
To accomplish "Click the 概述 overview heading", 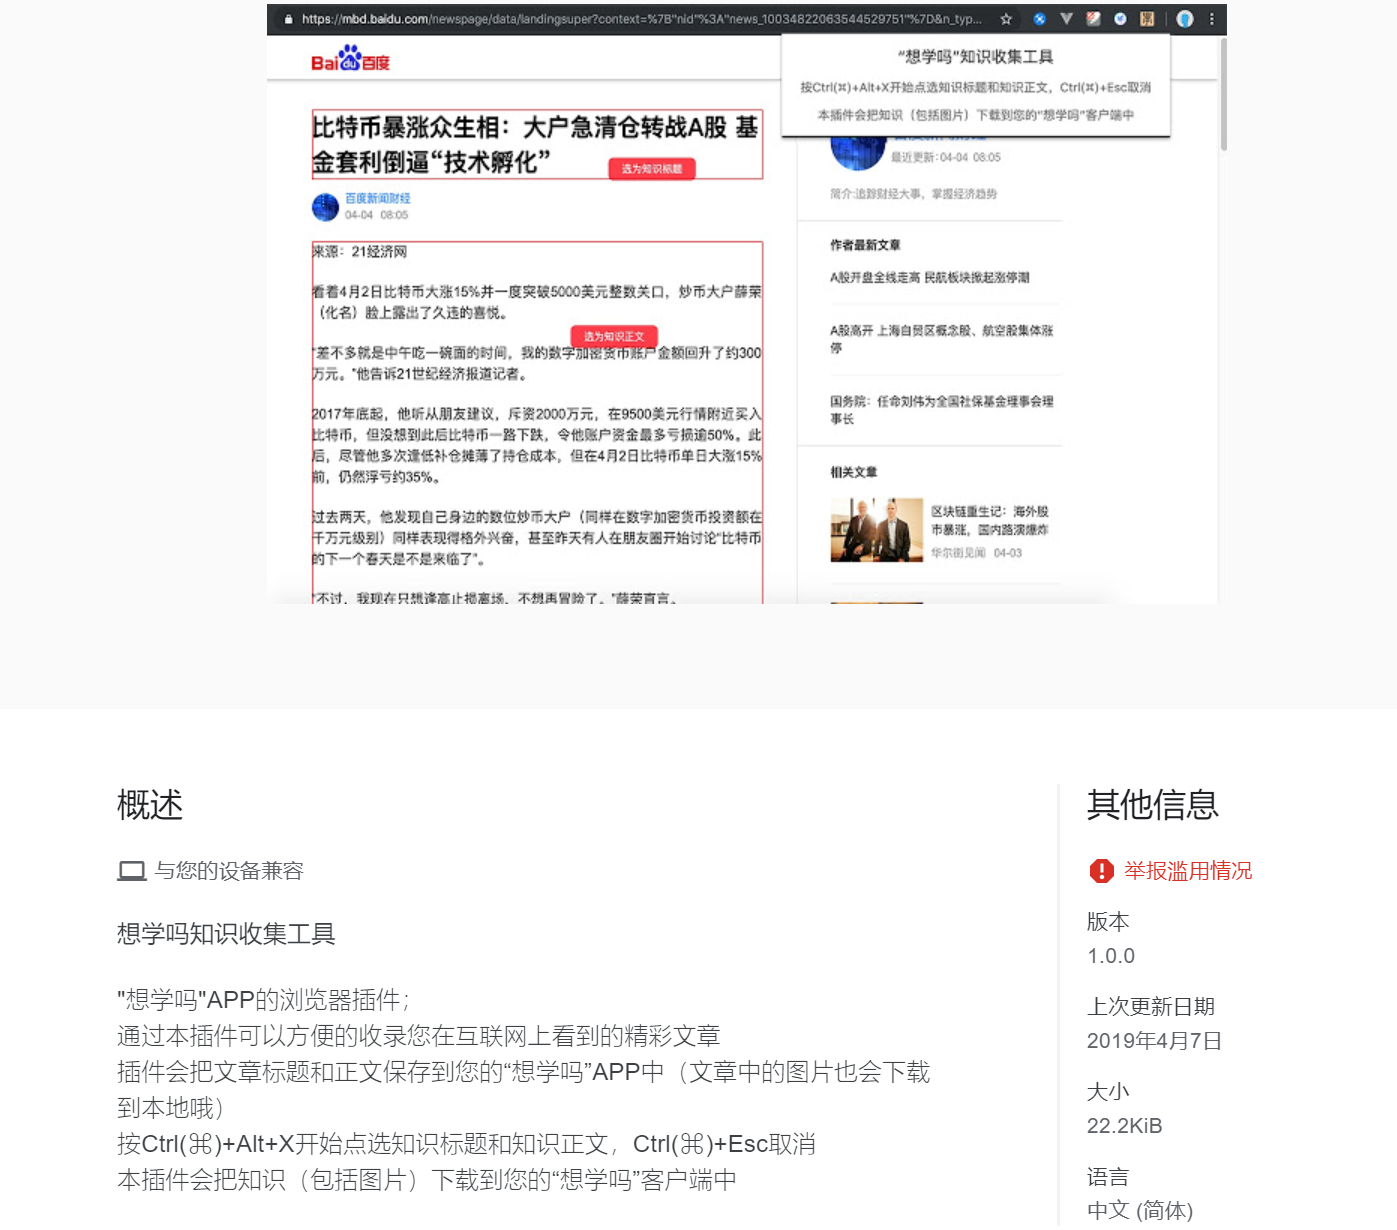I will [150, 805].
